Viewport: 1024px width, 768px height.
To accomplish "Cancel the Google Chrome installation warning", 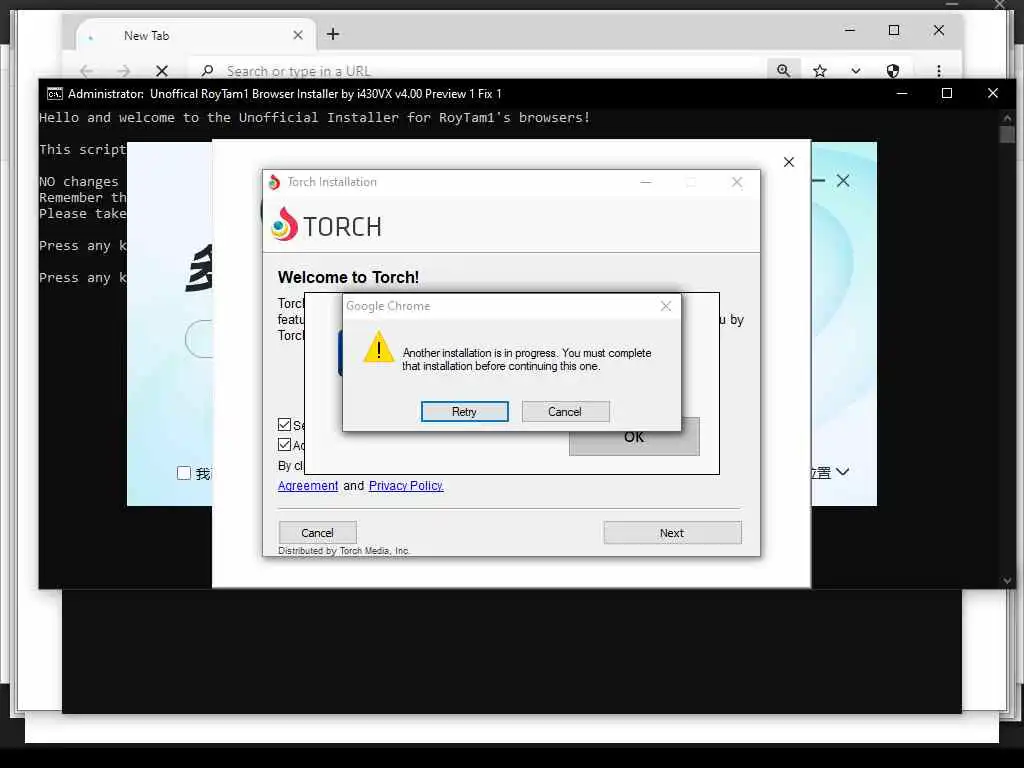I will coord(565,411).
